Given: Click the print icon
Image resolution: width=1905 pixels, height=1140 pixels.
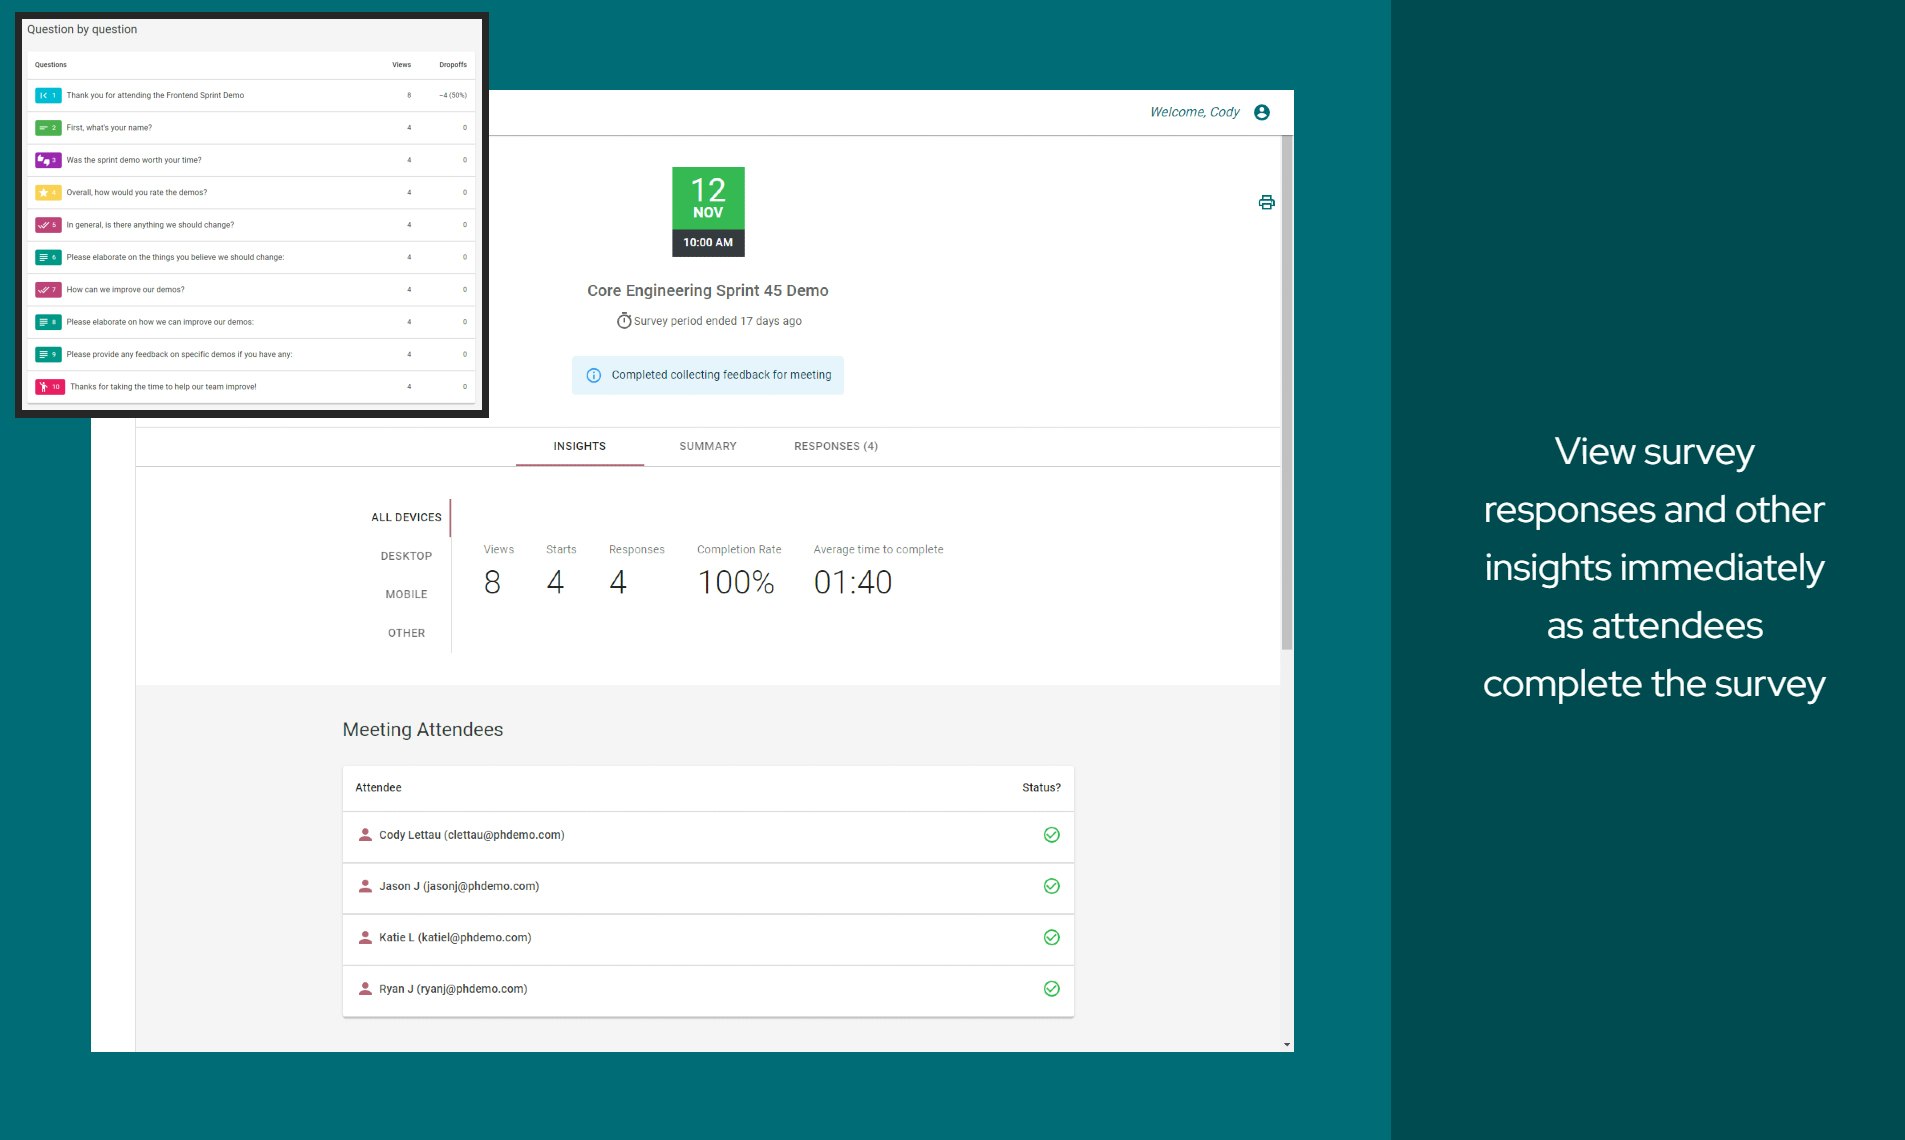Looking at the screenshot, I should pos(1266,202).
